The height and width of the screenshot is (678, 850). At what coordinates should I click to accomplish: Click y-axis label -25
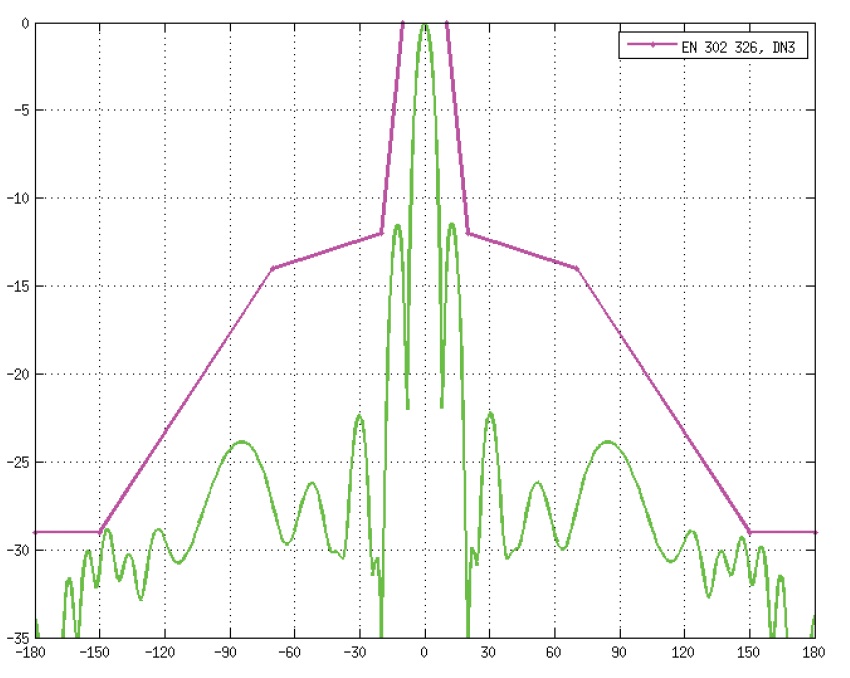[18, 462]
